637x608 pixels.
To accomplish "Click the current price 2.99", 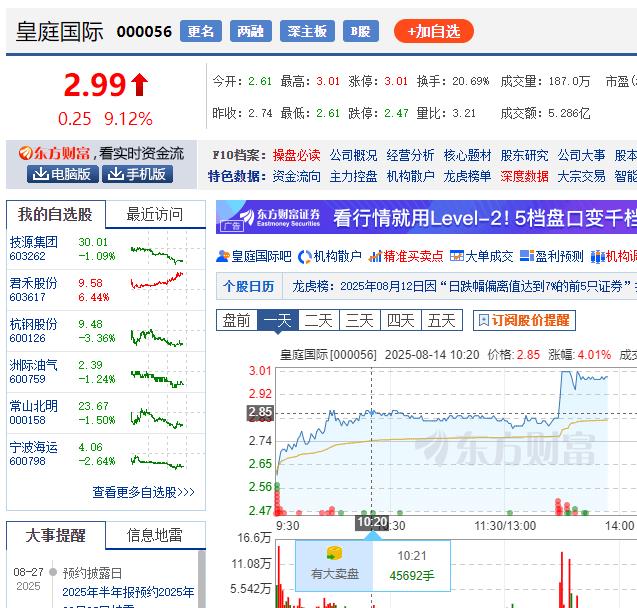I will [95, 84].
